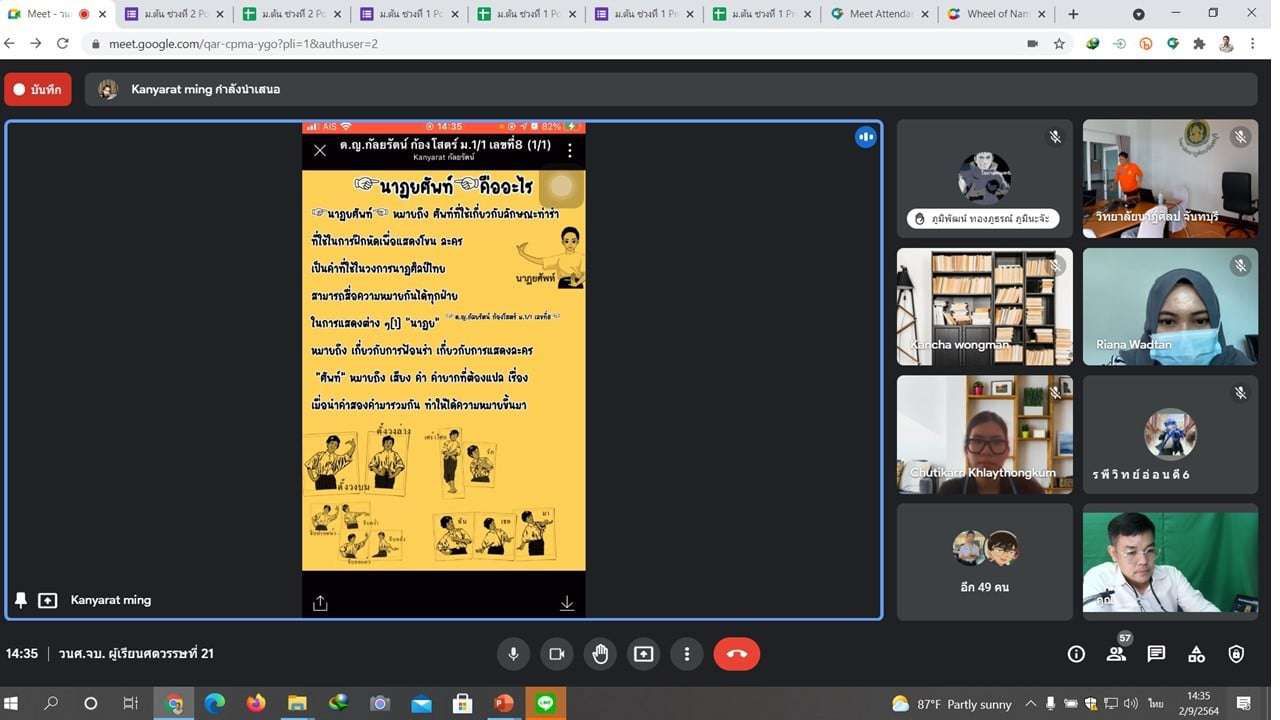Bookmark this page with star icon

pyautogui.click(x=1059, y=44)
